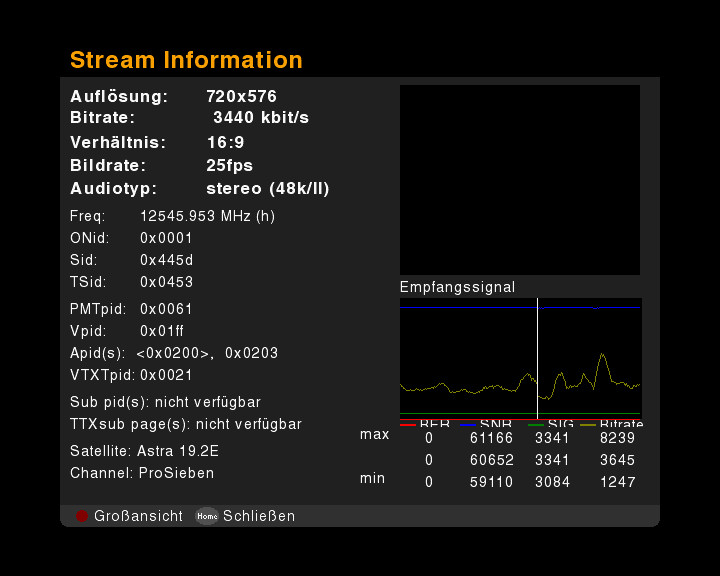Image resolution: width=720 pixels, height=576 pixels.
Task: Click the red BER legend swatch
Action: [408, 425]
